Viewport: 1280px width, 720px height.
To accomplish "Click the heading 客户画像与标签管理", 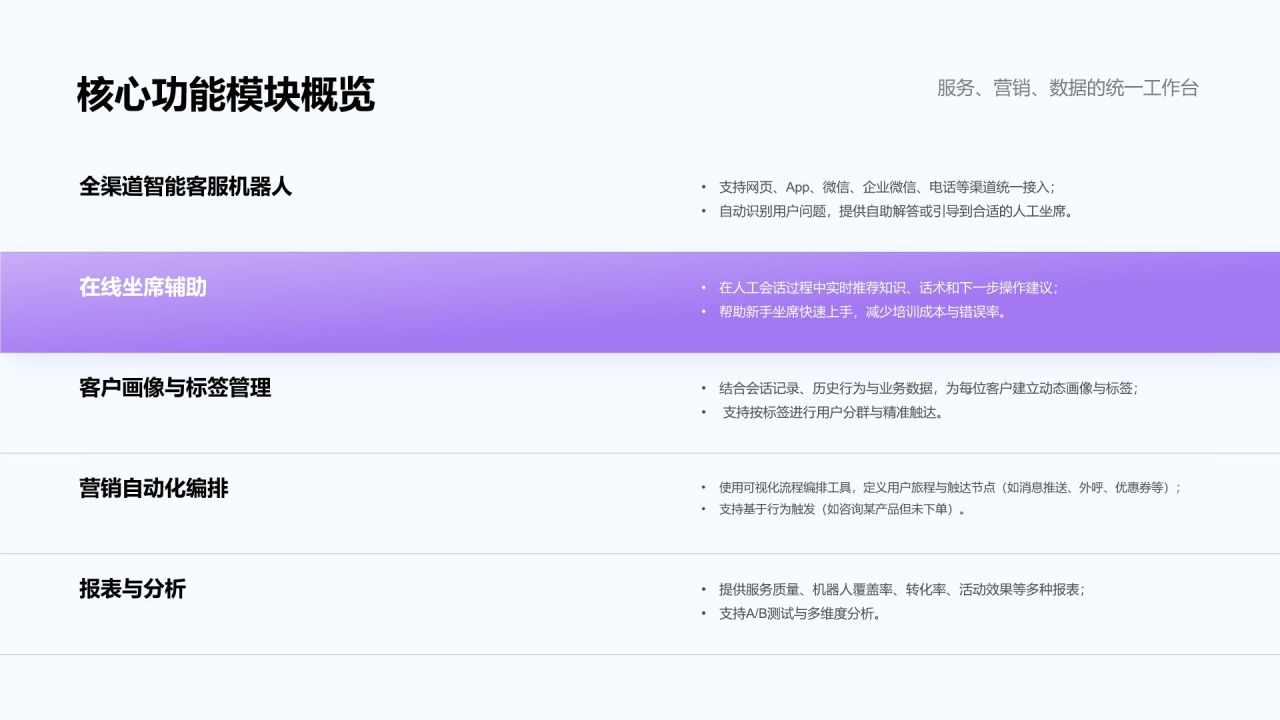I will tap(175, 388).
